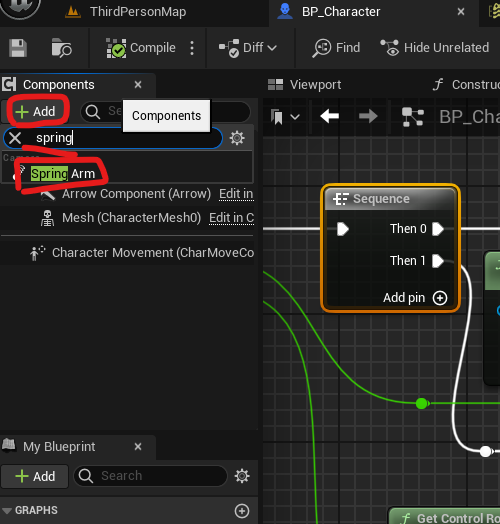Click Add in My Blueprint panel

(35, 476)
